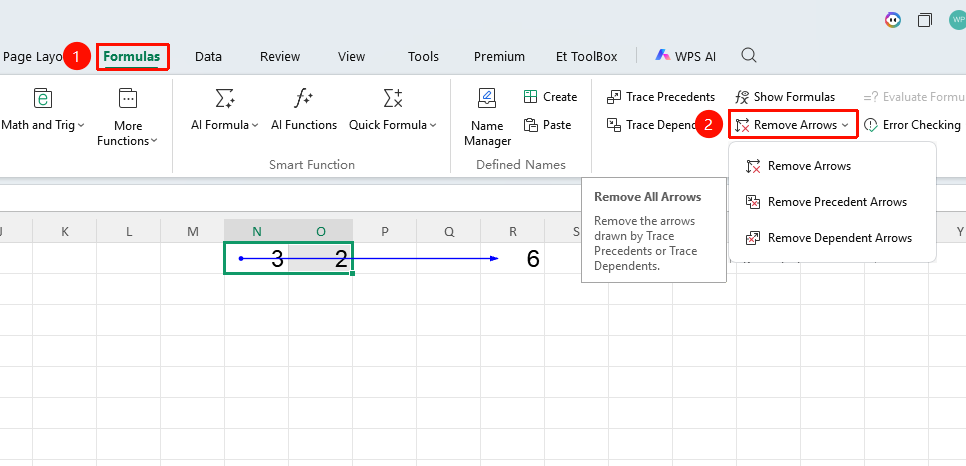The width and height of the screenshot is (966, 466).
Task: Click the Create grid icon
Action: pos(530,97)
